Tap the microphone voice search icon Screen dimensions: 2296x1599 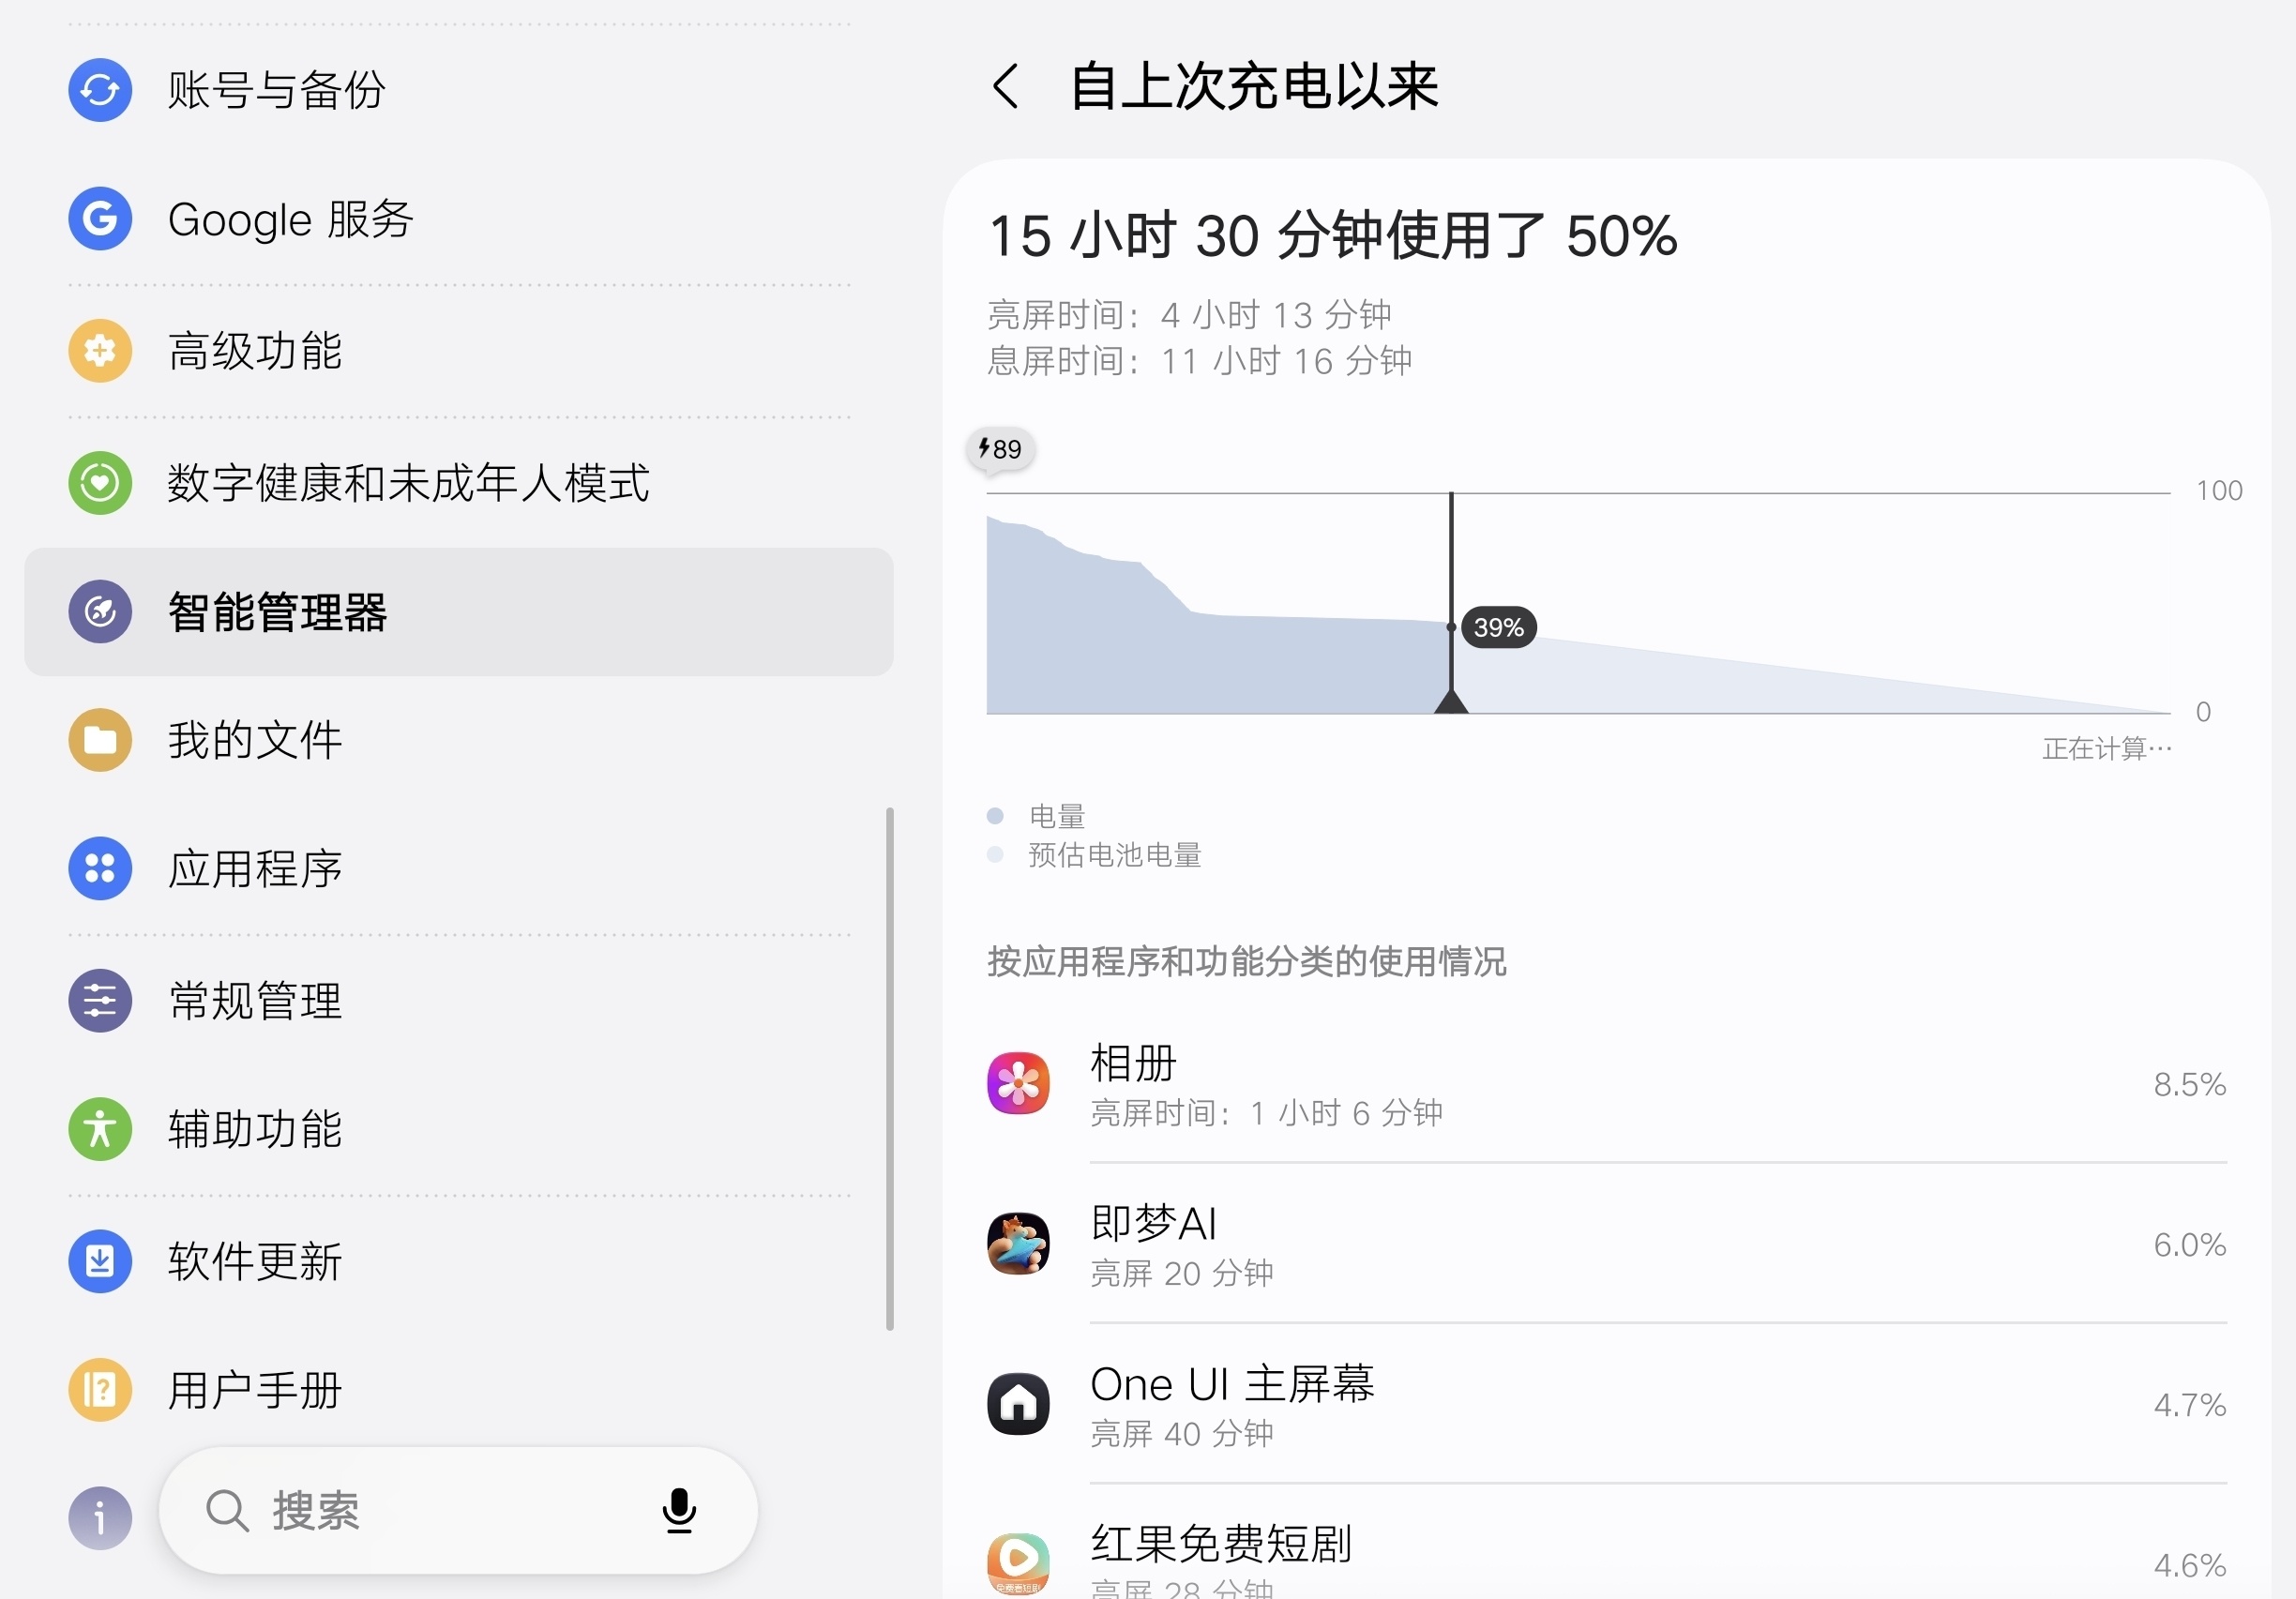(x=679, y=1510)
